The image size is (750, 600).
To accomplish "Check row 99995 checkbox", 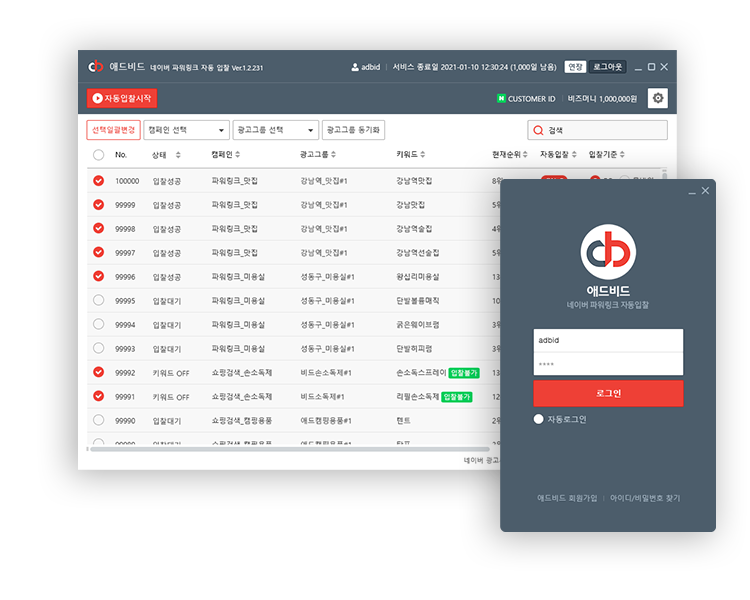I will [x=99, y=300].
